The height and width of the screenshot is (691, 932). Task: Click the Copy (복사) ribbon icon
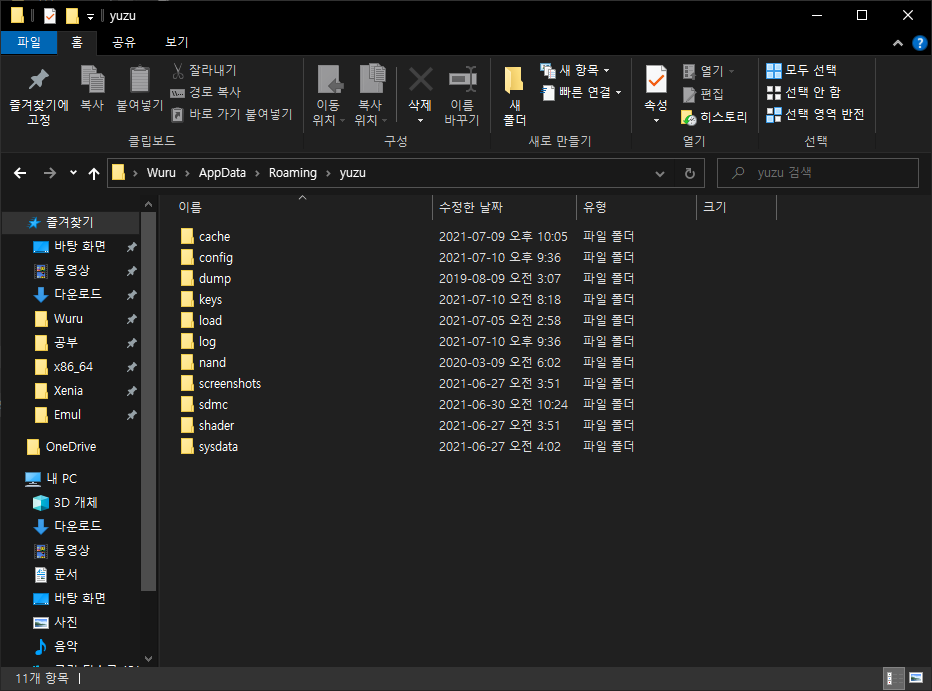coord(92,80)
